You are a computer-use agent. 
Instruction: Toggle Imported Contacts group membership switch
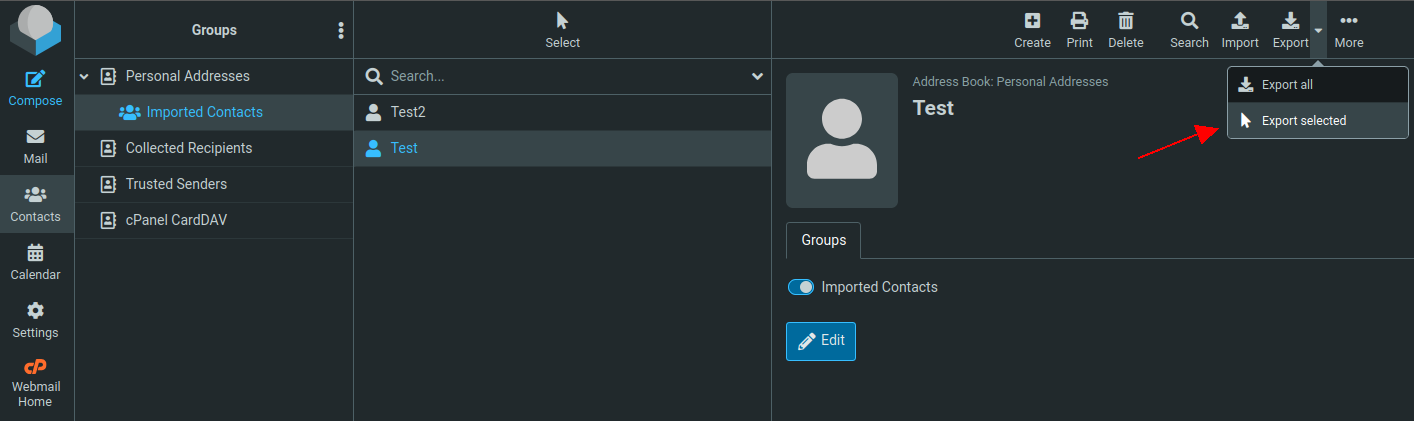(801, 287)
